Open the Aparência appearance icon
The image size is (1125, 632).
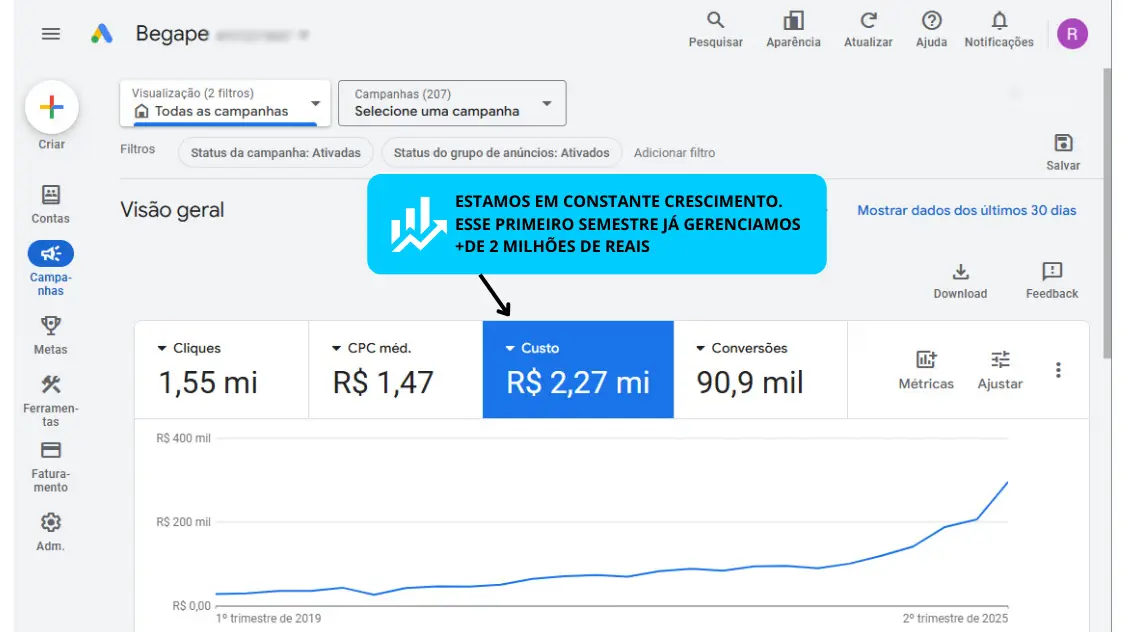(793, 21)
